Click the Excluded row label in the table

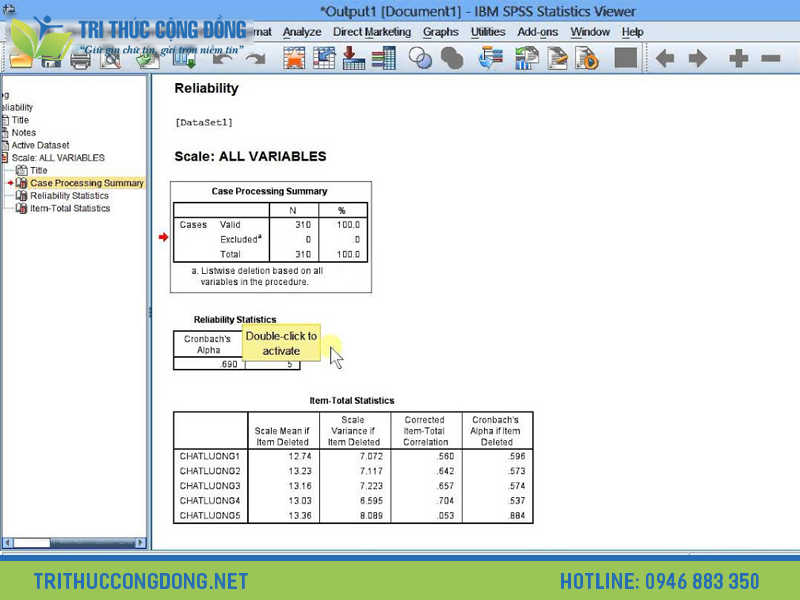coord(240,239)
